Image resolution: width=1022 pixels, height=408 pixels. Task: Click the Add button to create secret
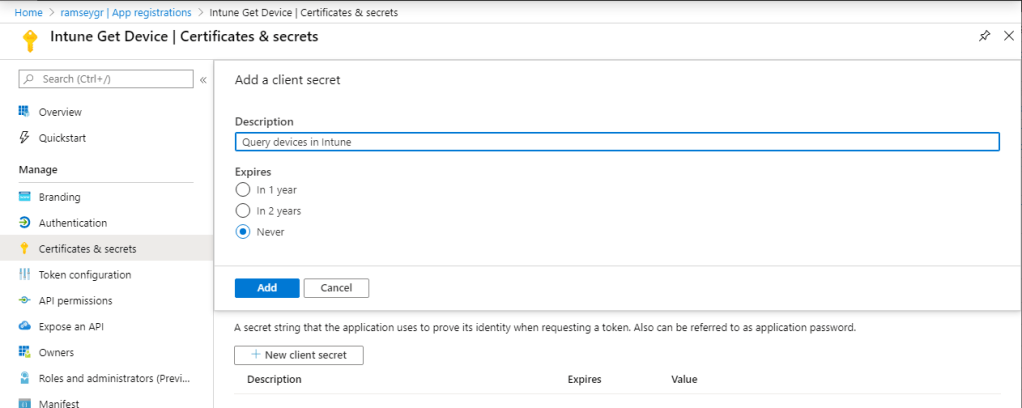click(x=267, y=288)
